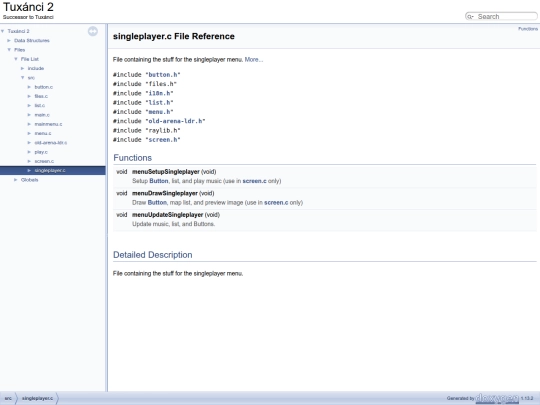Click the raylib.h include text
540x405 pixels.
point(164,131)
